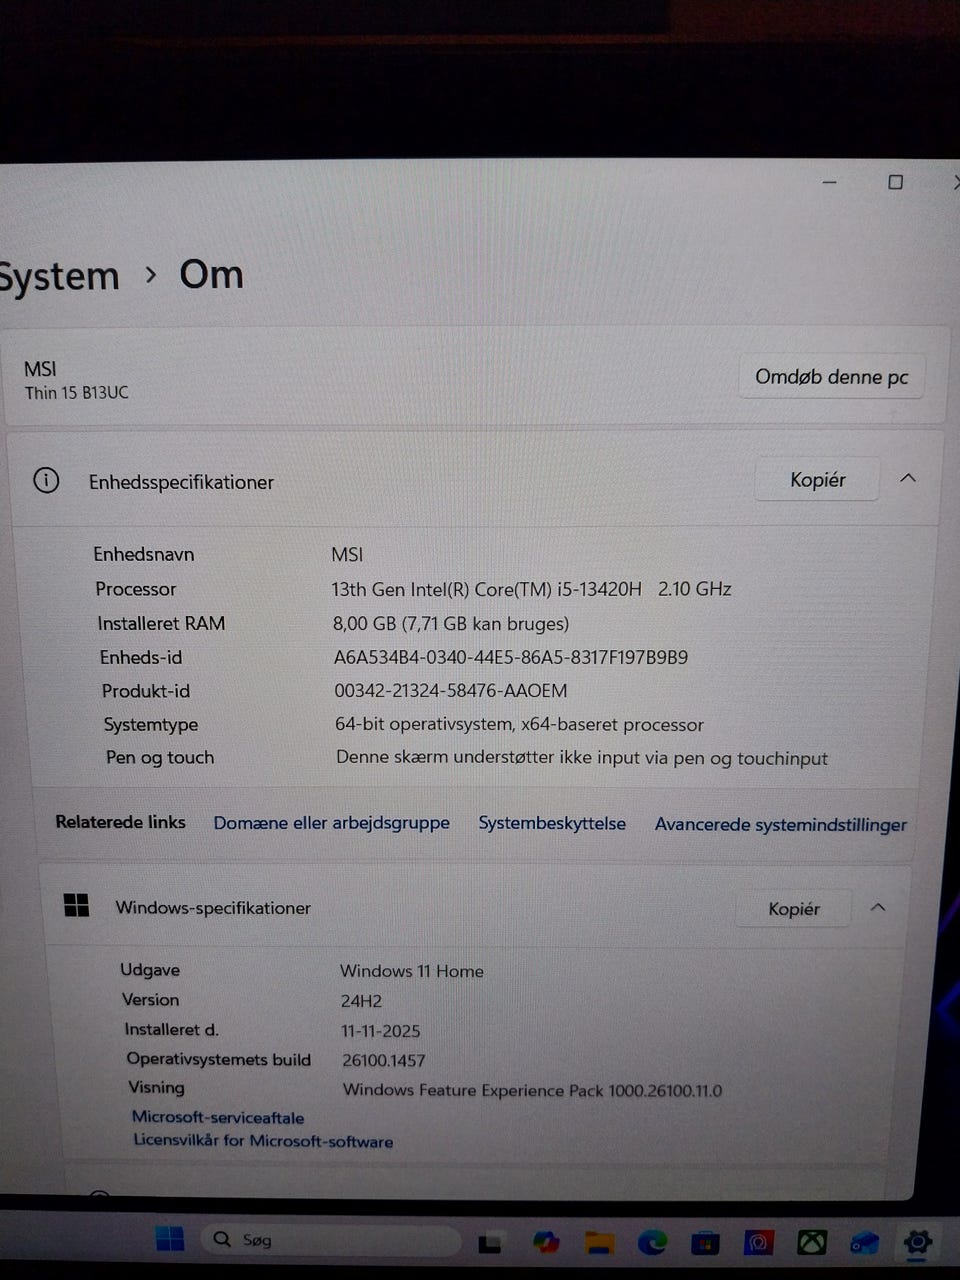Click the install date 11-11-2025
960x1280 pixels.
381,1031
